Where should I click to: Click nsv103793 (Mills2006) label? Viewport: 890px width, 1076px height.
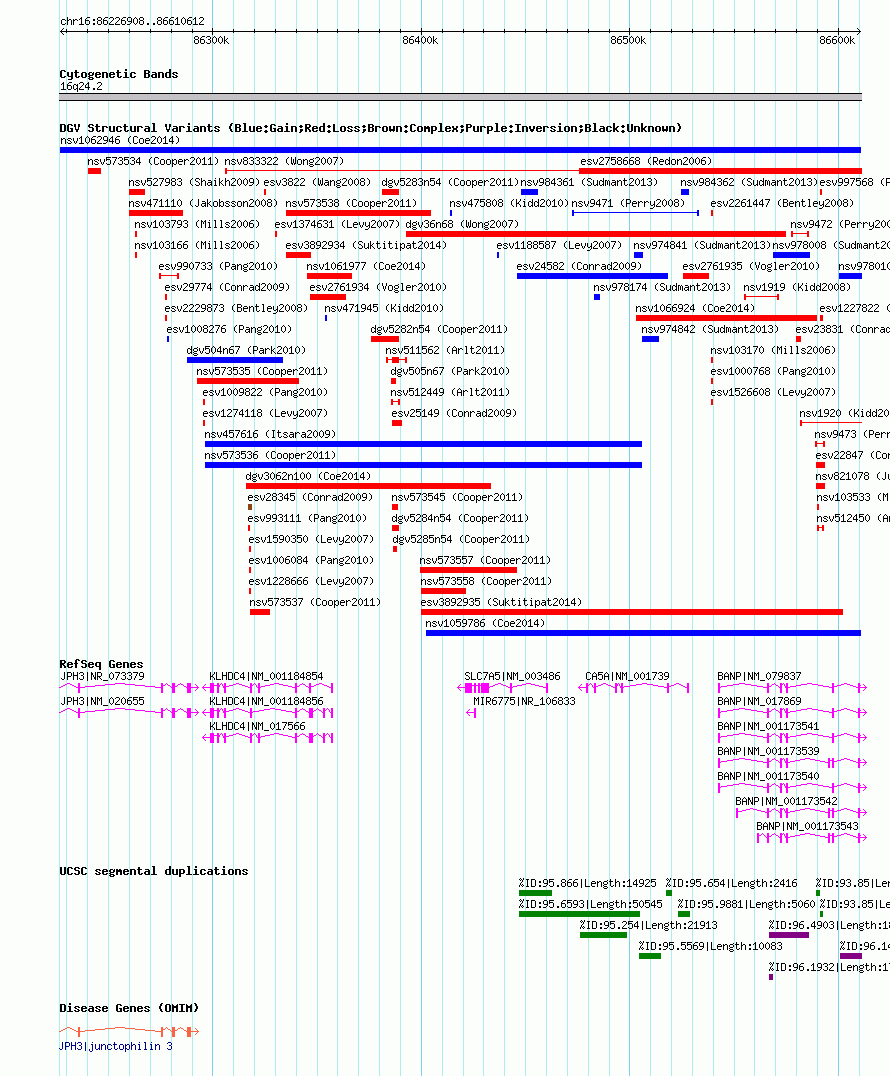click(x=197, y=224)
